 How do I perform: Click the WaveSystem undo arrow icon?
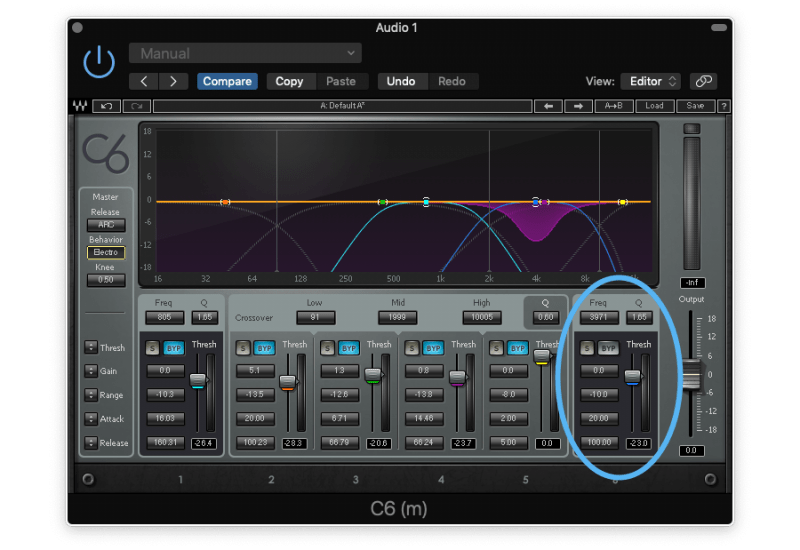click(x=107, y=106)
